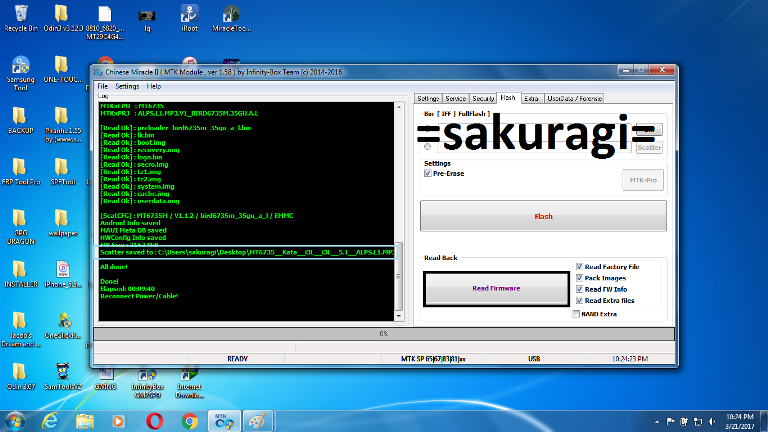
Task: Toggle the Pre-Erase checkbox
Action: (x=428, y=173)
